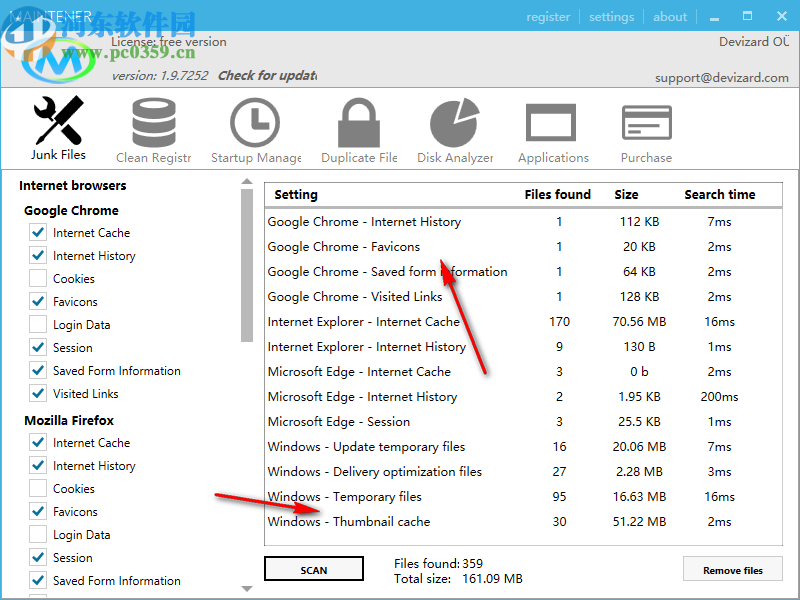Open the Startup Manager clock icon

[x=255, y=123]
